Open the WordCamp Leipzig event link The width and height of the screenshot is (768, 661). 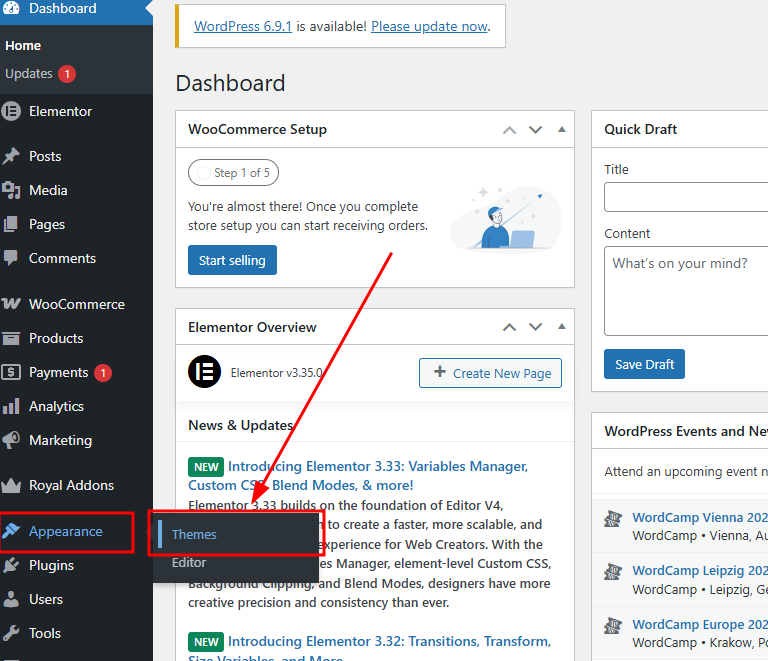tap(700, 570)
